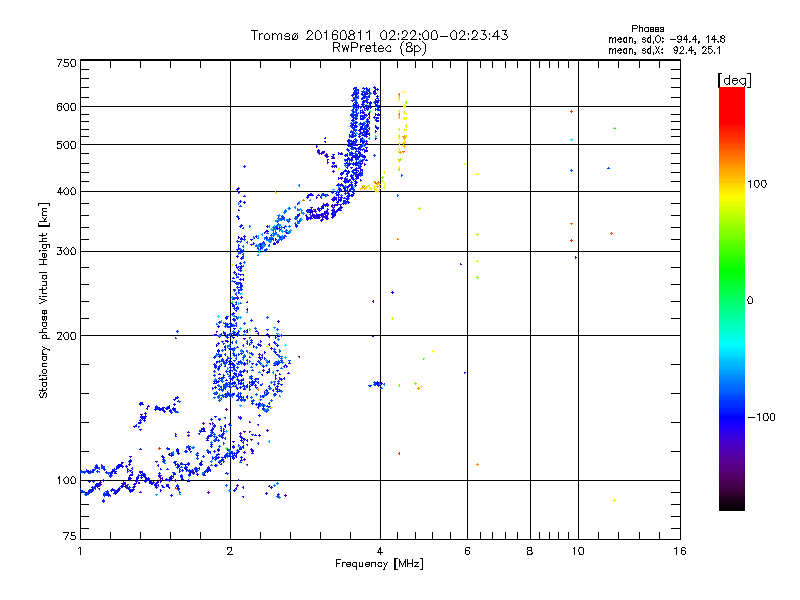Select the "mean, sd,X: 92.4, 25.1" line
The width and height of the screenshot is (800, 600).
(664, 50)
